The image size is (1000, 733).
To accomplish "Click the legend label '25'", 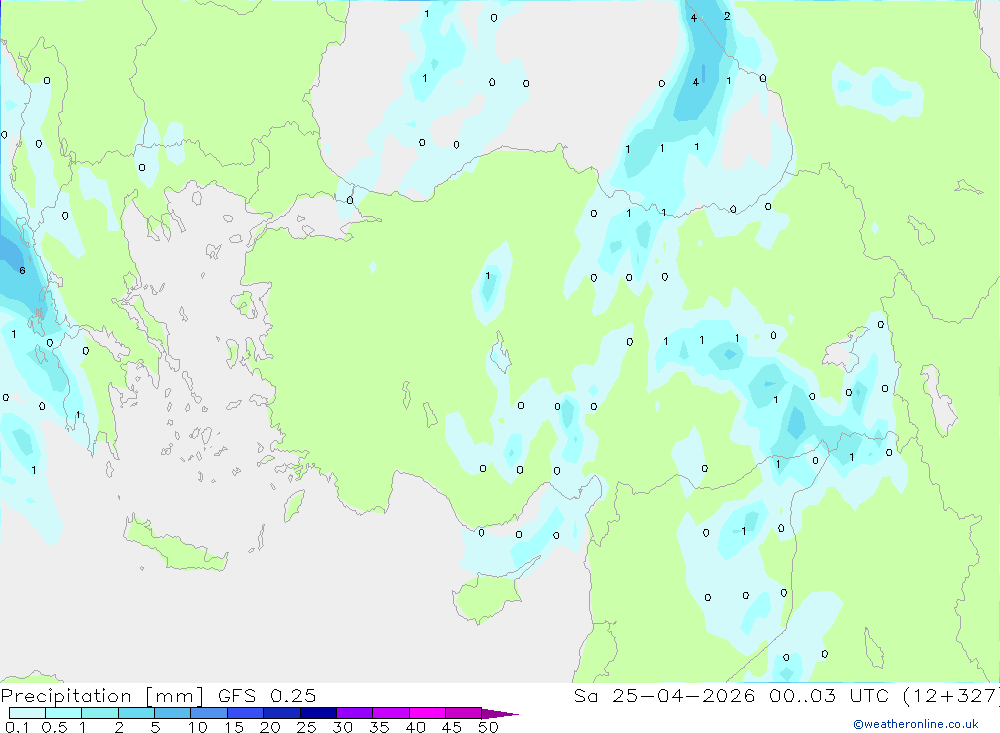I will pyautogui.click(x=306, y=727).
